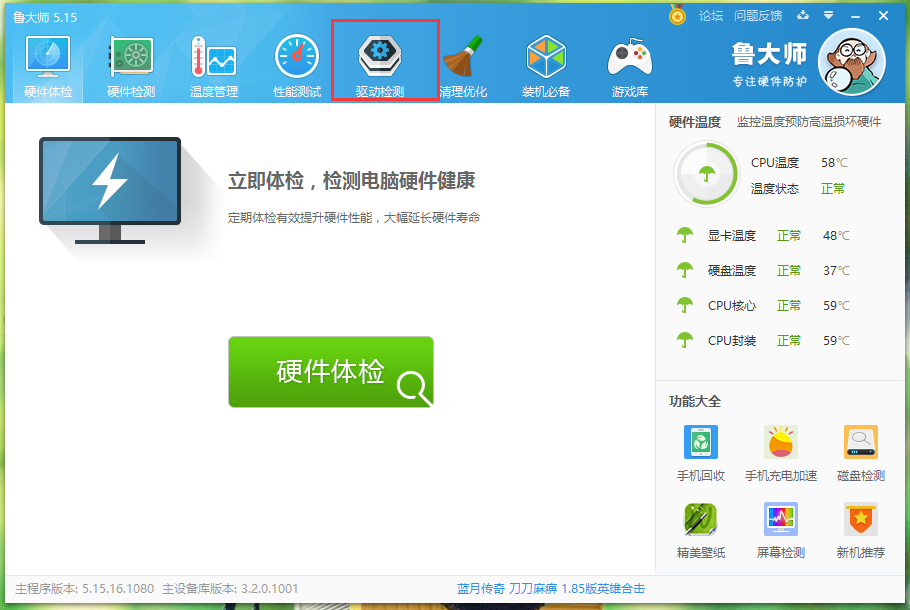Click the circular CPU temperature gauge
910x610 pixels.
(708, 172)
